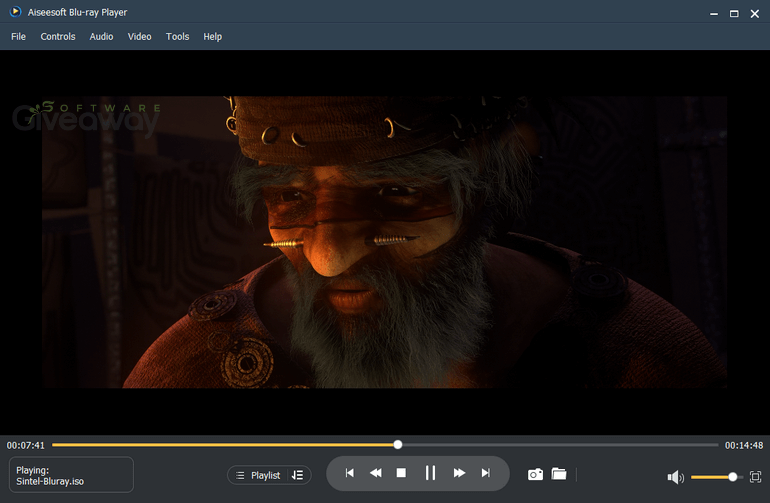
Task: Maximize the player window
Action: pos(734,14)
